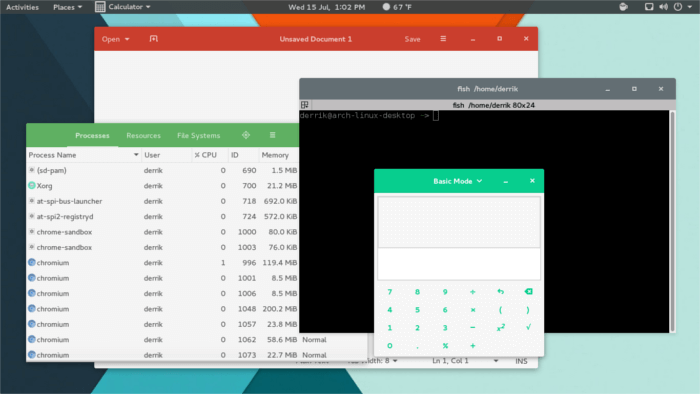This screenshot has height=394, width=700.
Task: Select the at-spi-bus-launcher process row
Action: [162, 201]
